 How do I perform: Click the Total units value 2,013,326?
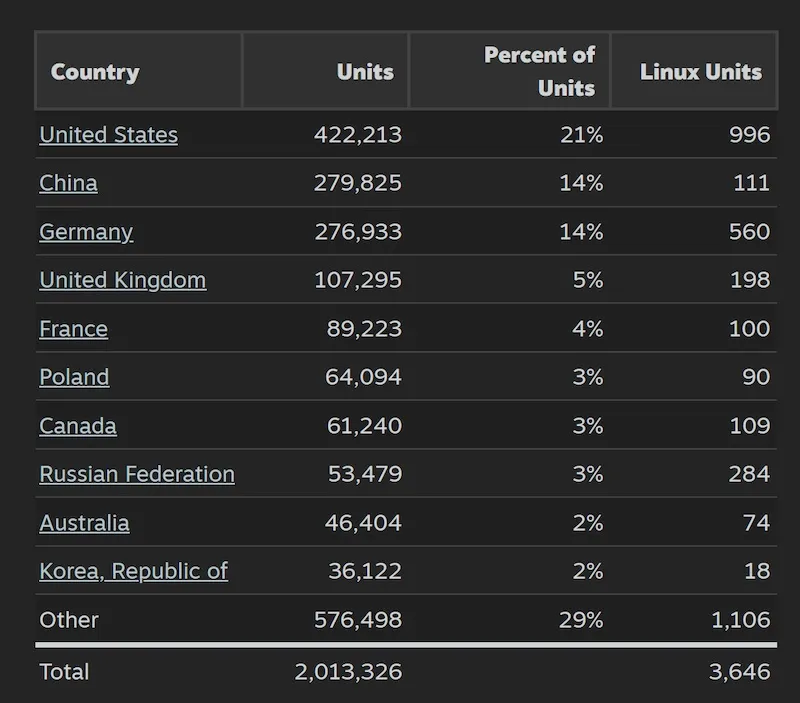tap(348, 672)
